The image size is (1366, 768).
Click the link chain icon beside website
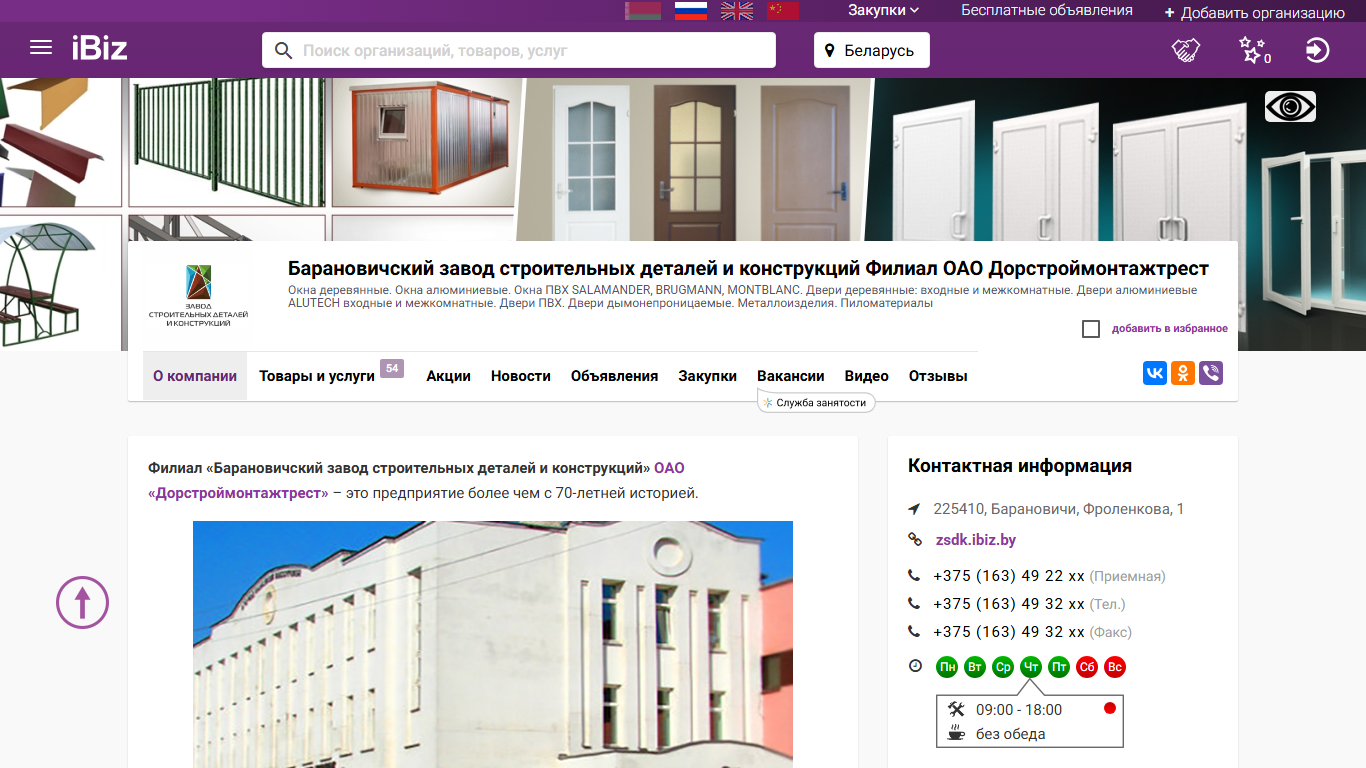click(914, 540)
